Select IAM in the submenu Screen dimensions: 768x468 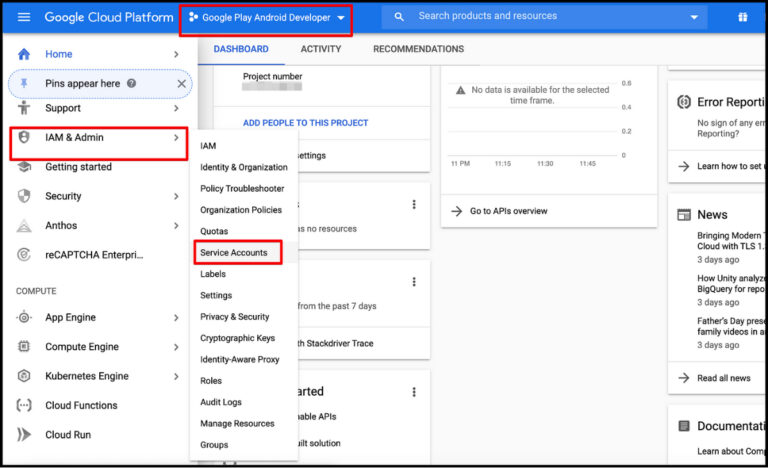(208, 146)
